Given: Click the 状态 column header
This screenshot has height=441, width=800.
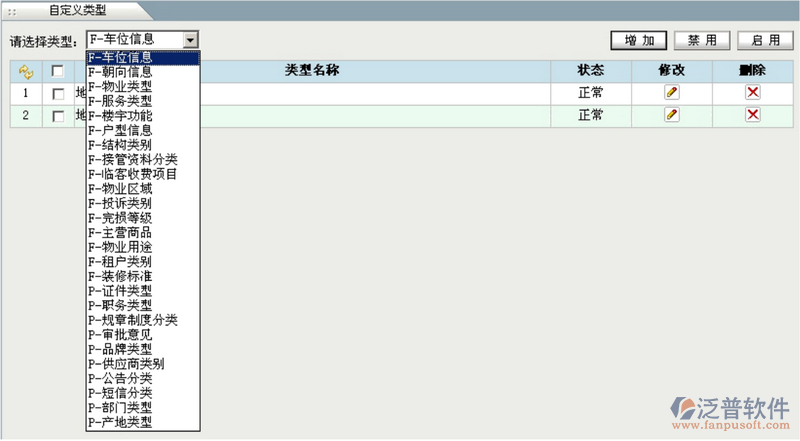Looking at the screenshot, I should (591, 70).
